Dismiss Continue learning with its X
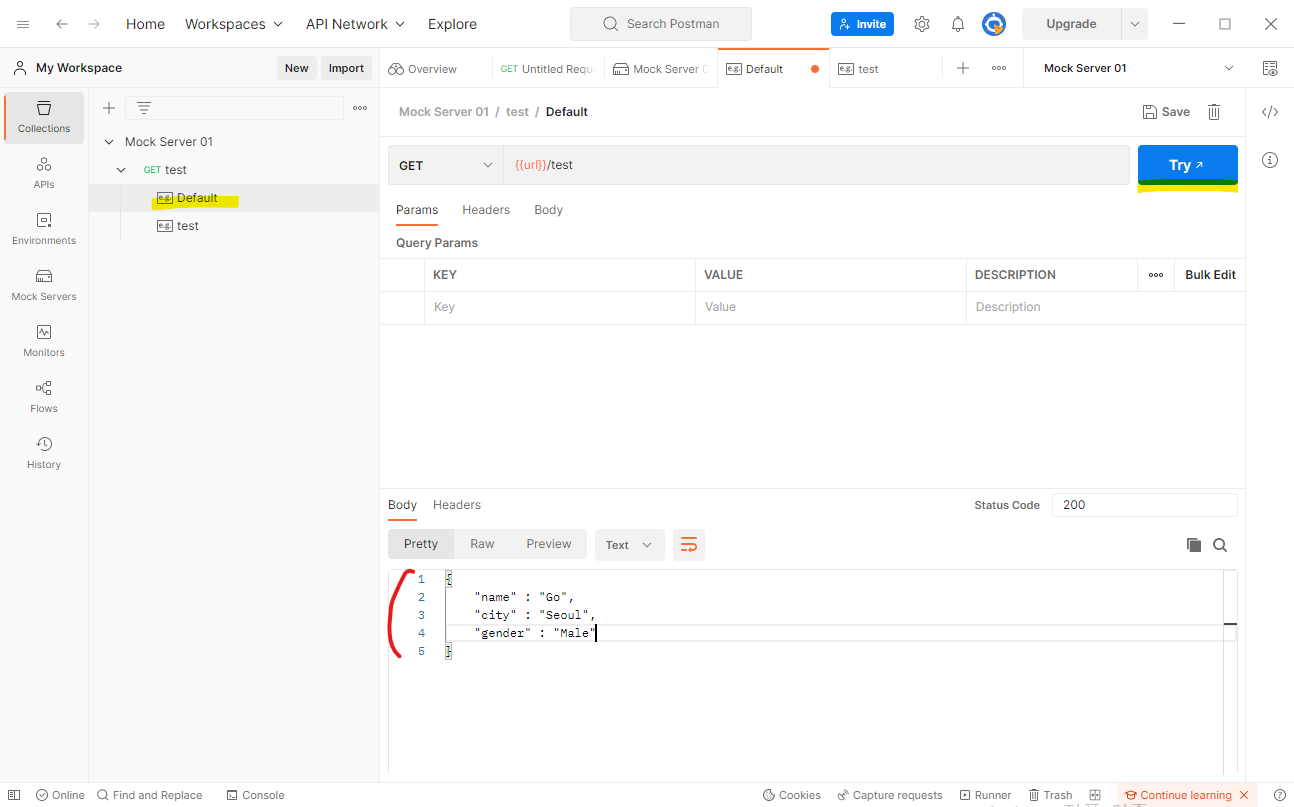 pyautogui.click(x=1244, y=795)
